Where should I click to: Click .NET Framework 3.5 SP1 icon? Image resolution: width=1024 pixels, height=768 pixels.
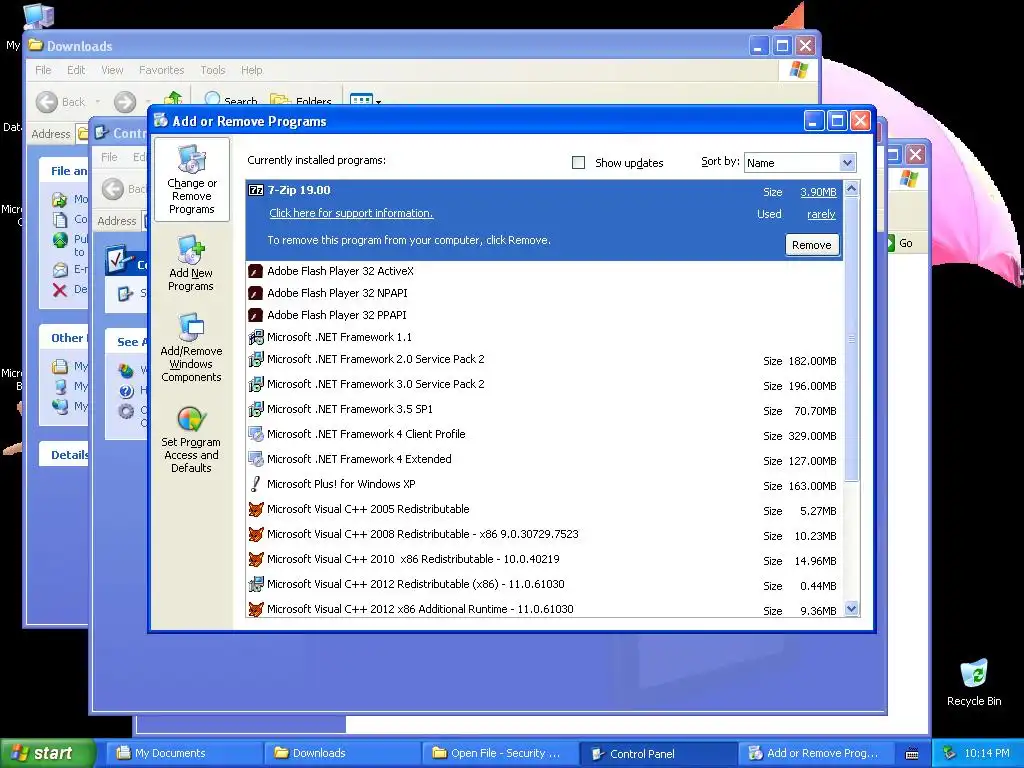256,409
